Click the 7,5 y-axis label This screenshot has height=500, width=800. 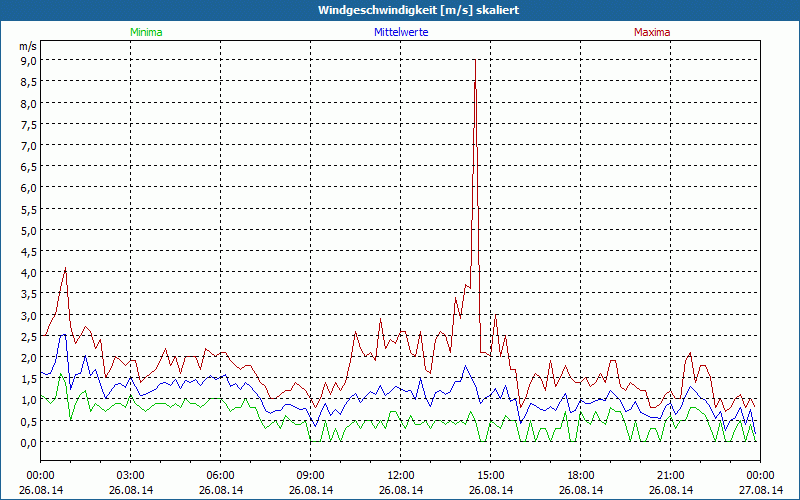tap(28, 124)
